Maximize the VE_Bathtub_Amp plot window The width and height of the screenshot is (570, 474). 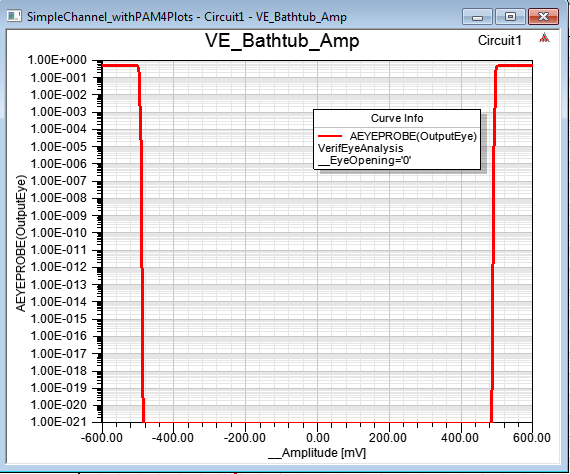point(510,17)
